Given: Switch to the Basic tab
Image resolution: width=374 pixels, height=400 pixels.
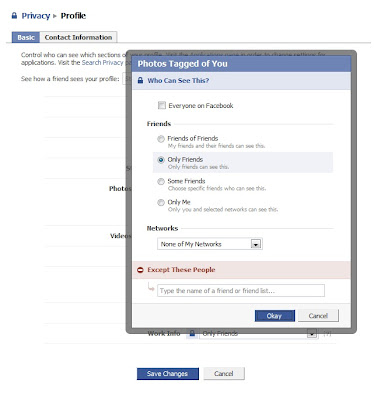Looking at the screenshot, I should click(x=26, y=37).
